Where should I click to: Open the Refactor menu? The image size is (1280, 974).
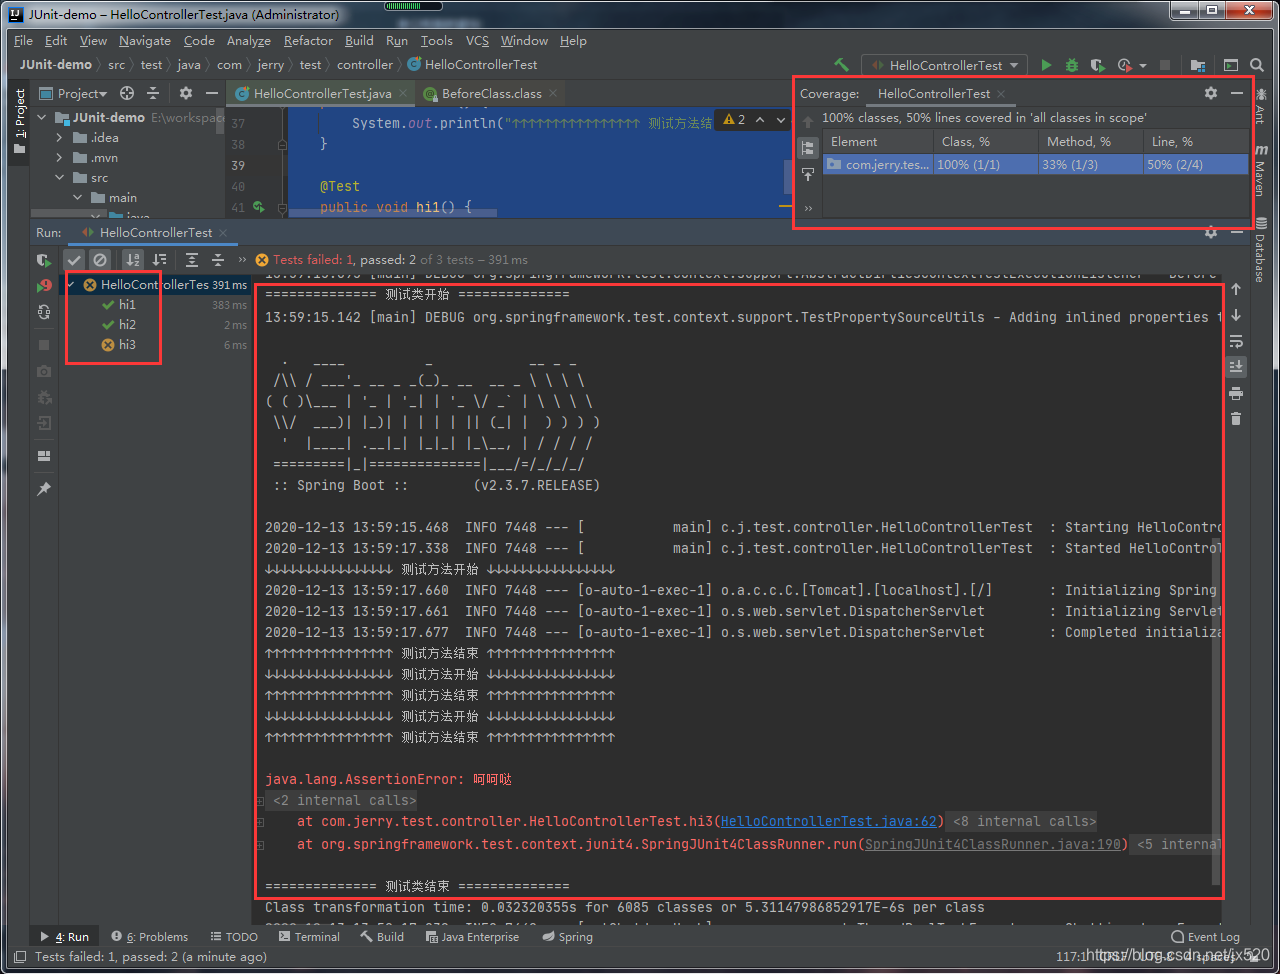308,41
